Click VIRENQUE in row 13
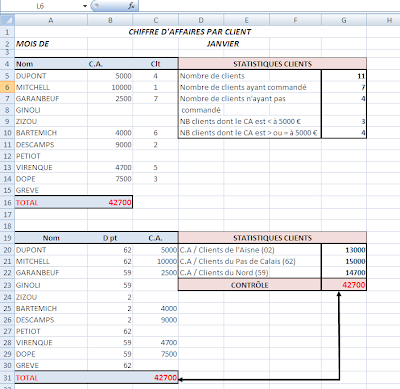 [x=34, y=167]
